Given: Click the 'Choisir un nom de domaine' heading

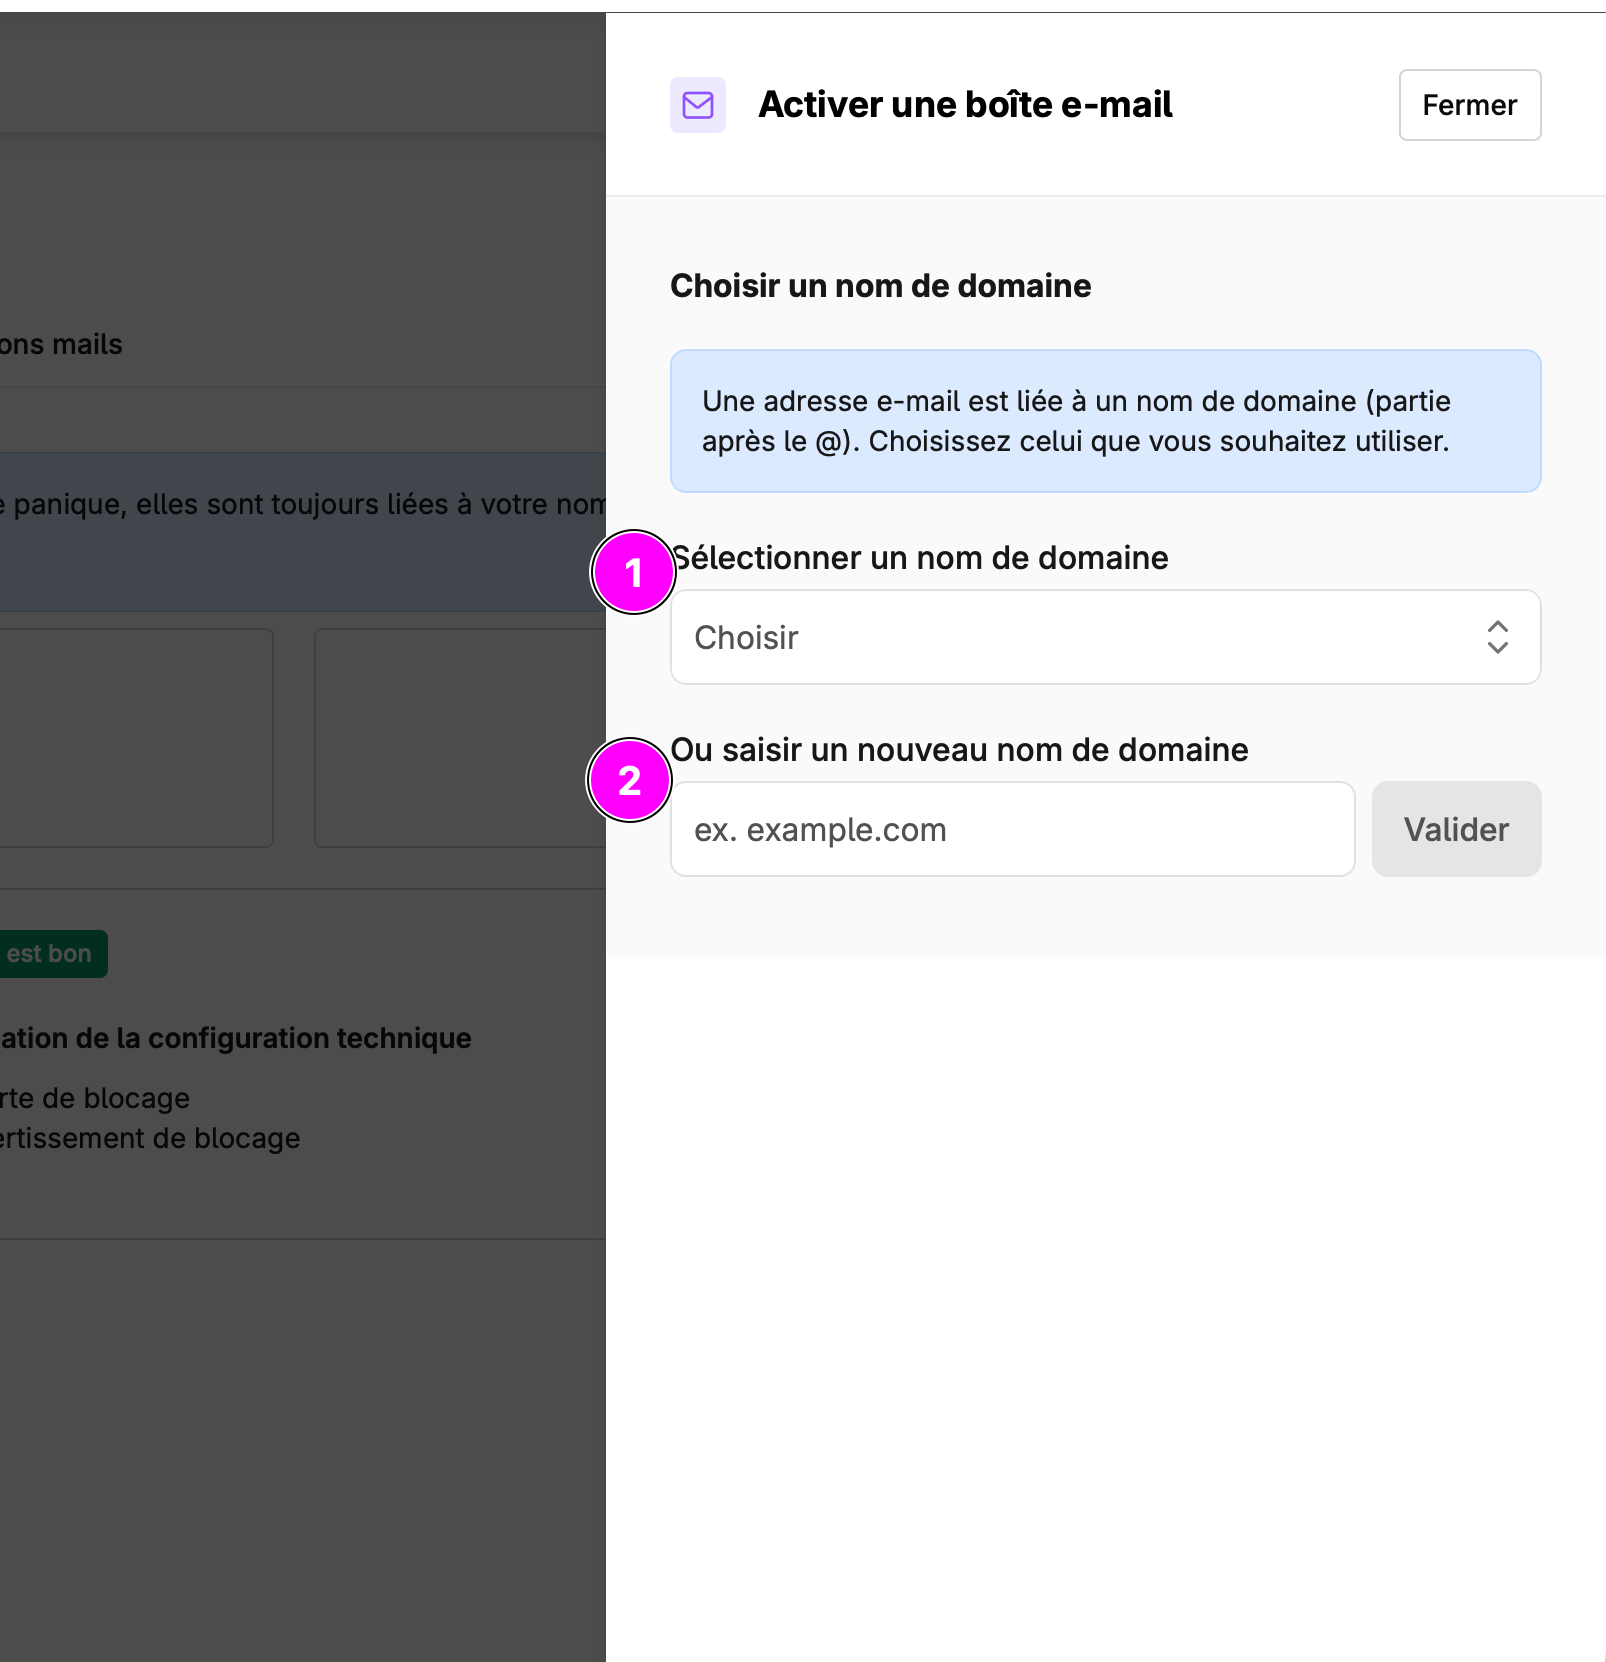Looking at the screenshot, I should point(880,286).
